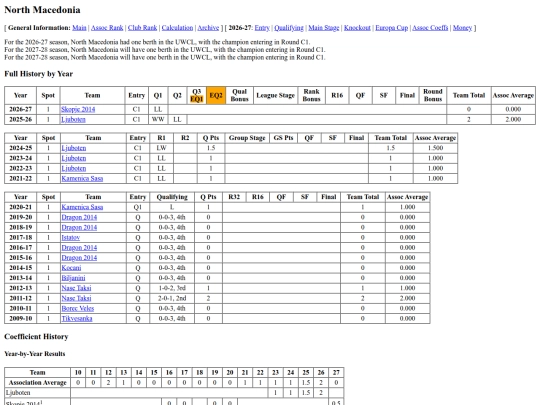Select the 2.000 Assoc Average for 2025-26
Image resolution: width=540 pixels, height=405 pixels.
(513, 120)
